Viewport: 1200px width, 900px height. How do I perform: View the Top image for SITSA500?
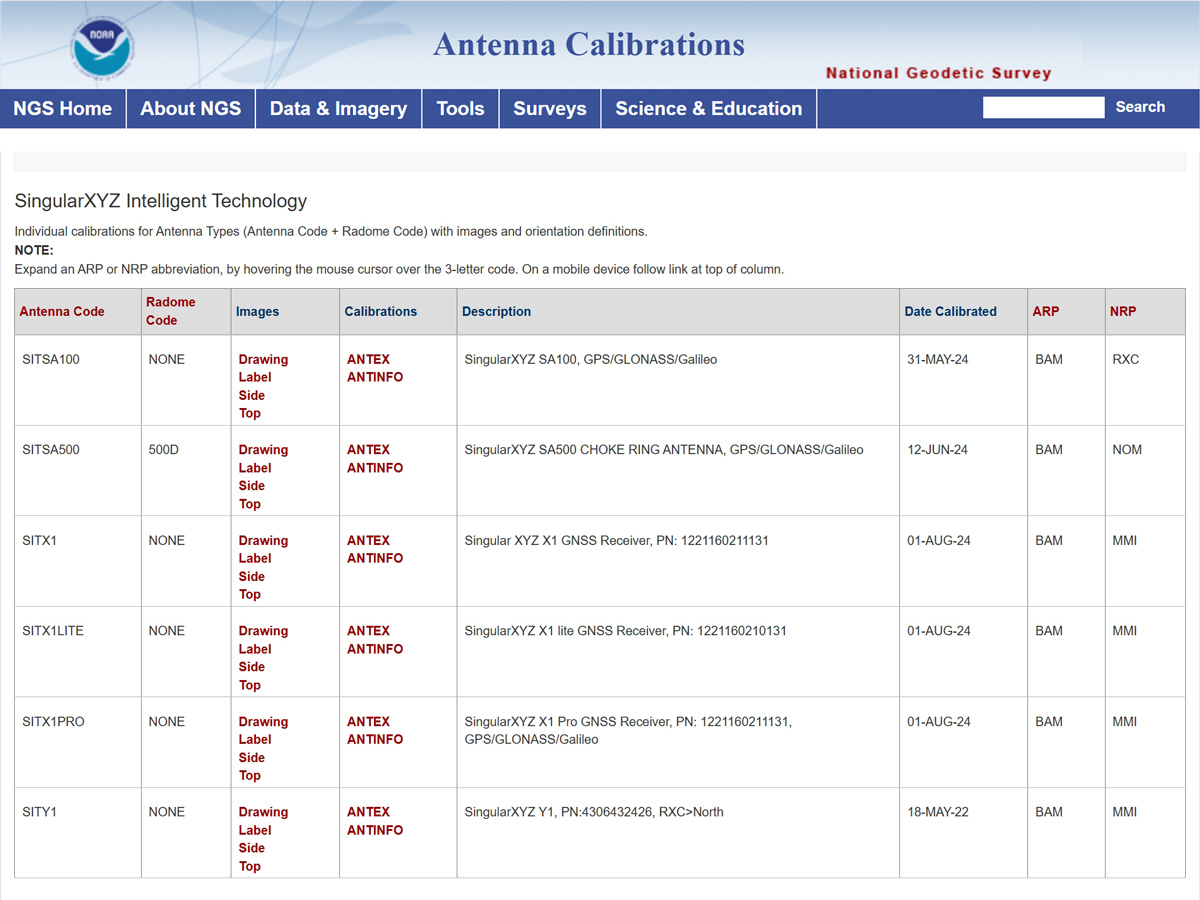click(249, 504)
